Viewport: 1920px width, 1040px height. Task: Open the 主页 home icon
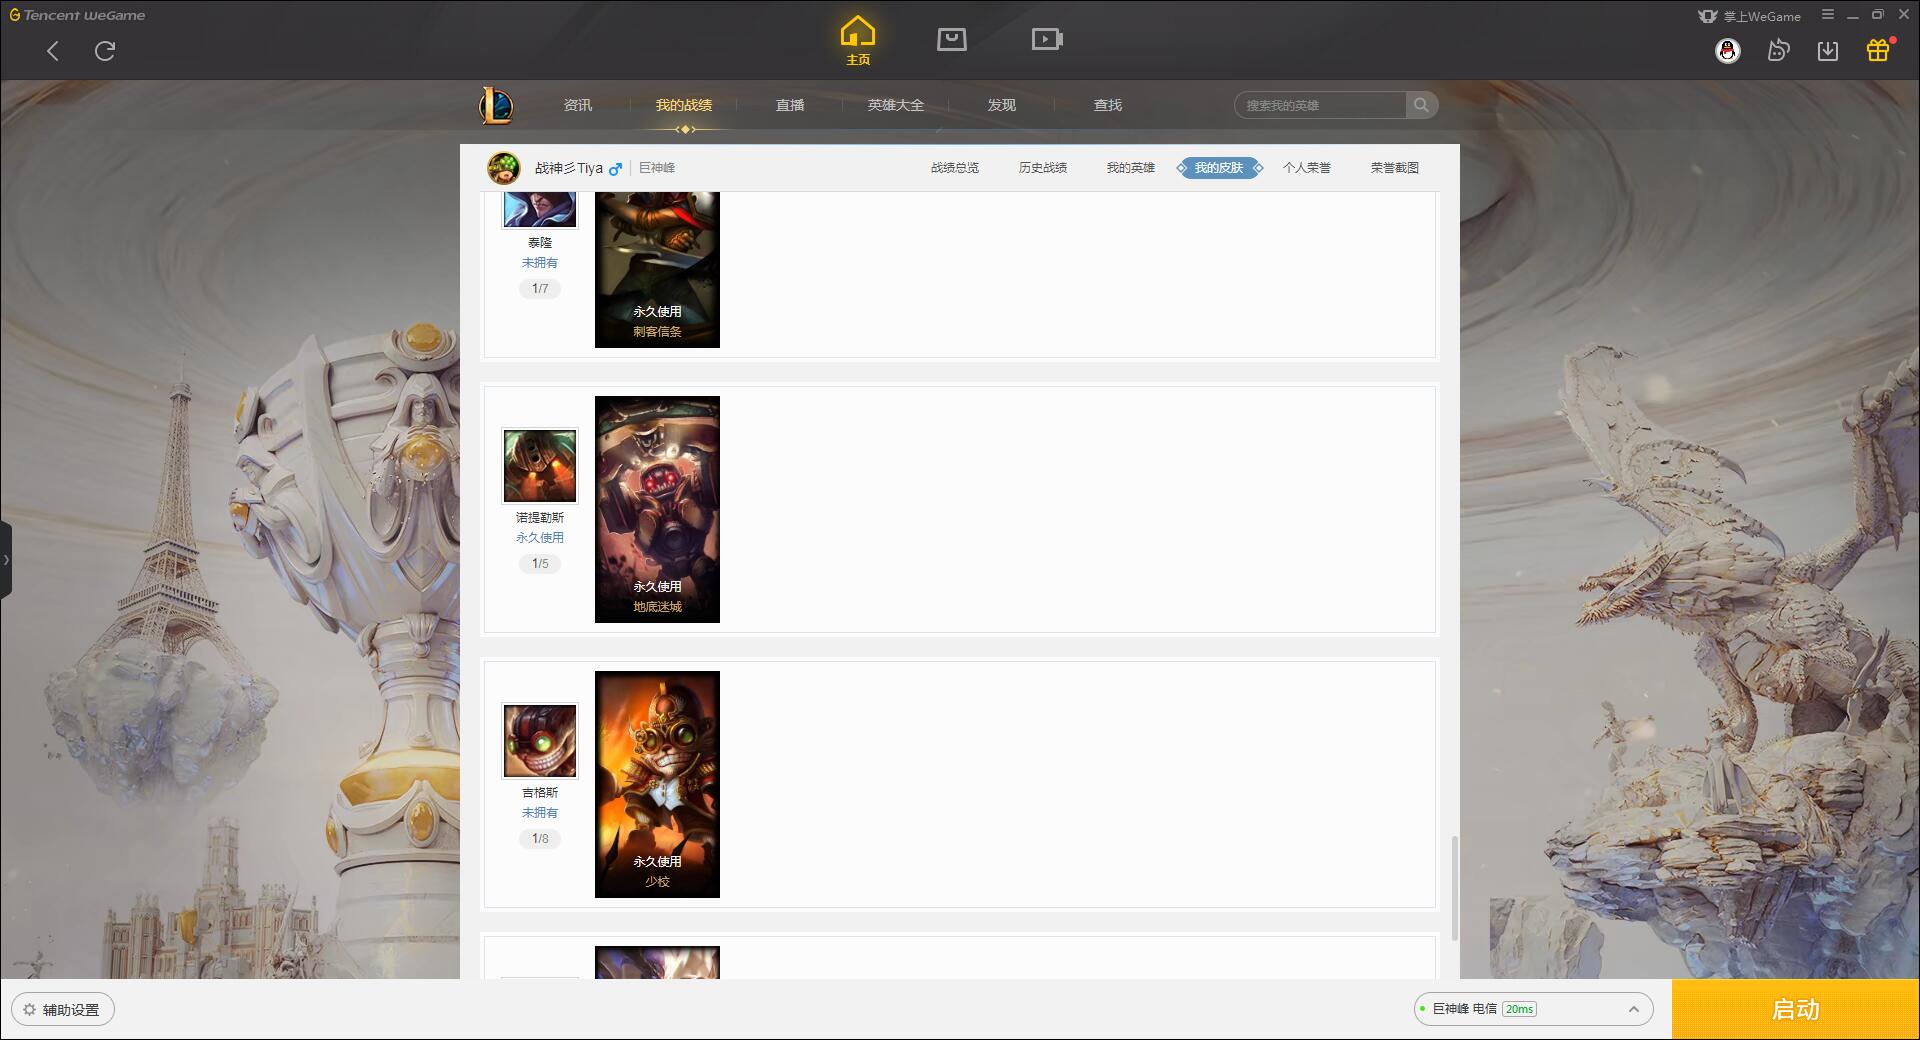pyautogui.click(x=857, y=41)
